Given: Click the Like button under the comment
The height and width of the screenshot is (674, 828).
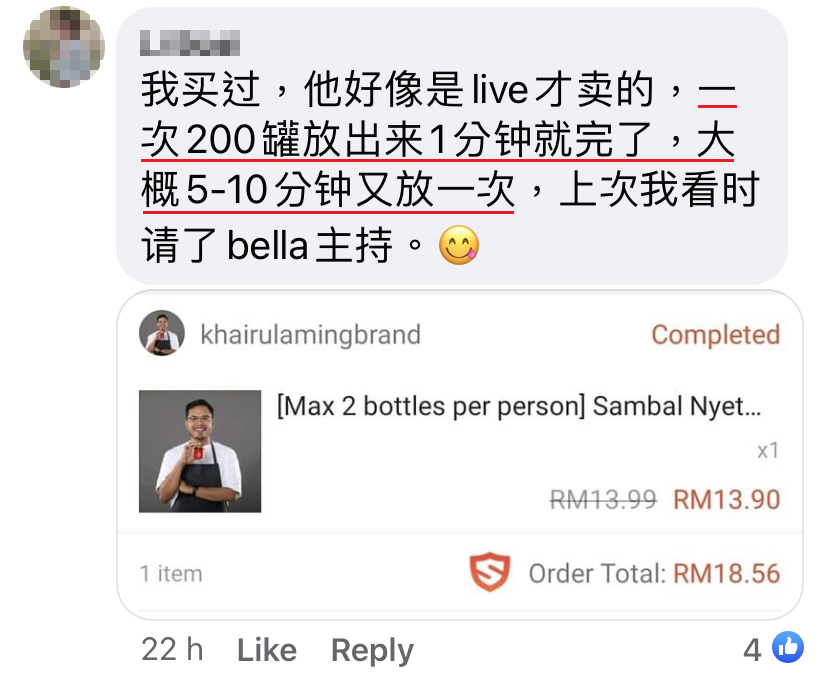Looking at the screenshot, I should coord(267,649).
